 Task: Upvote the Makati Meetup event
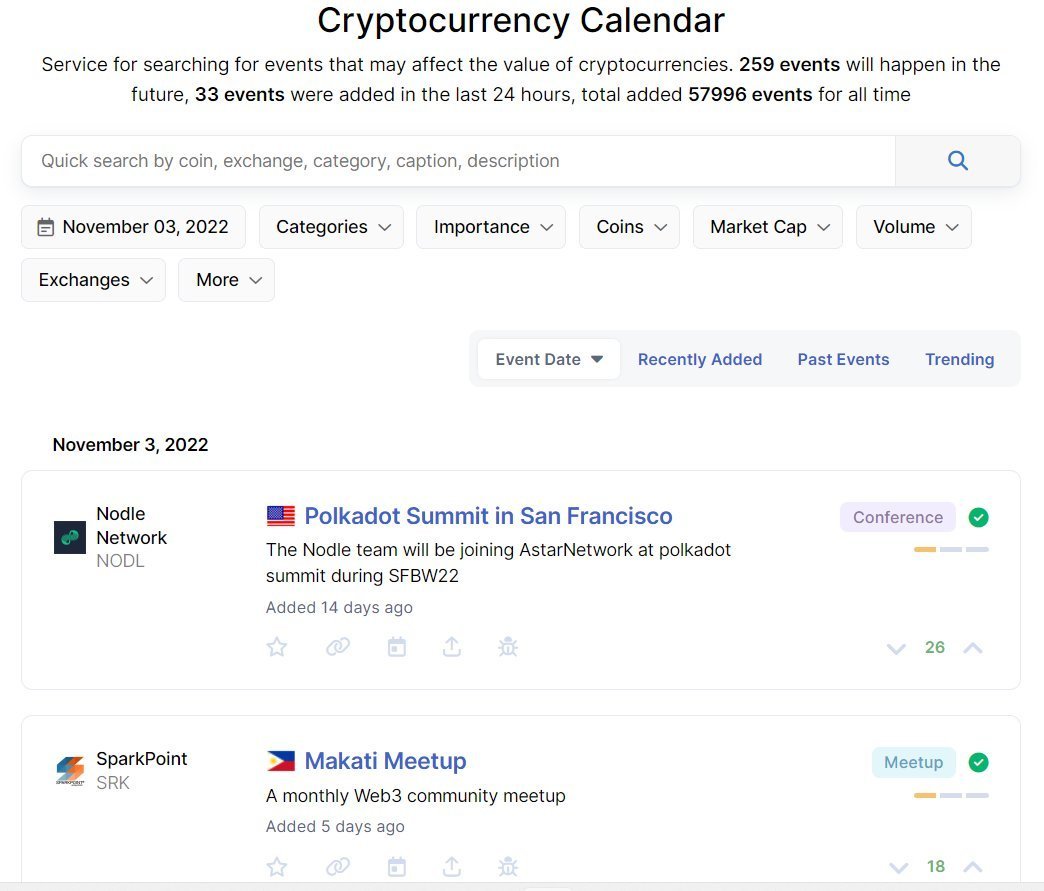972,866
